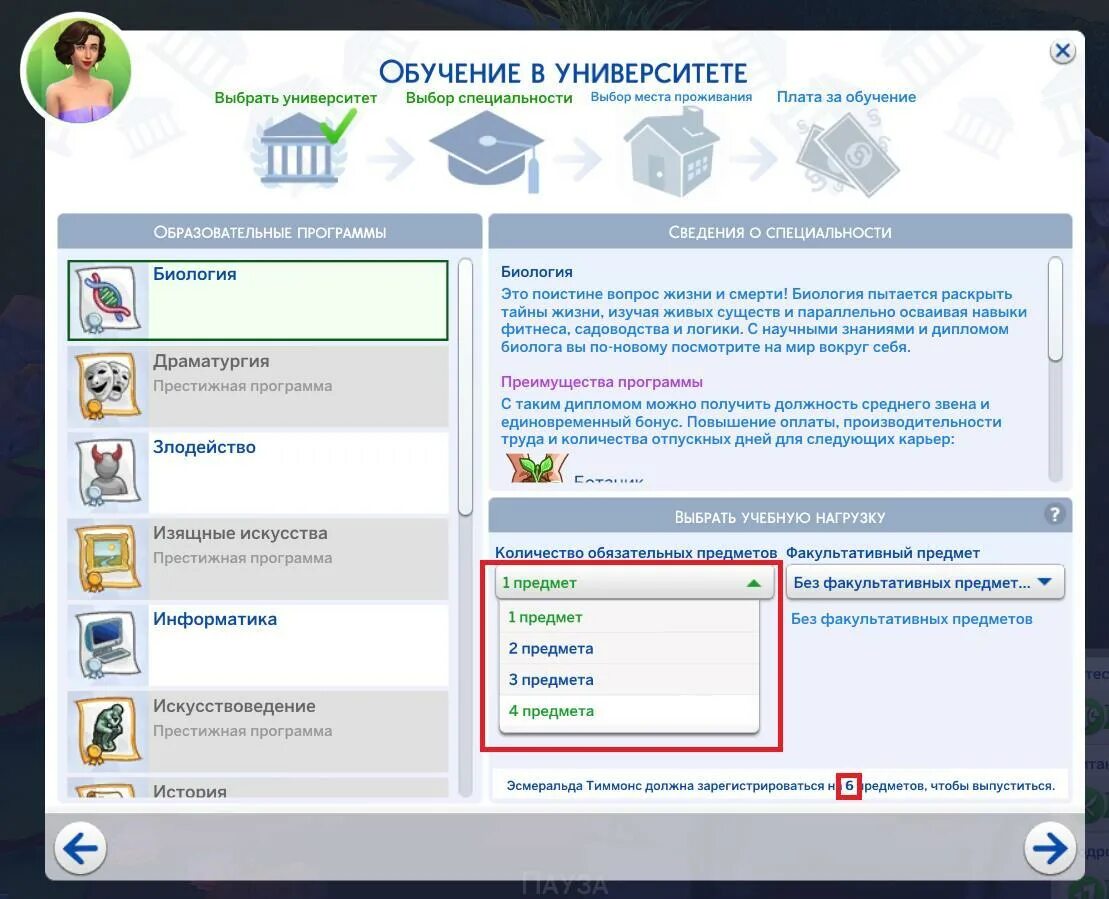Image resolution: width=1109 pixels, height=899 pixels.
Task: Select the История program
Action: (258, 788)
